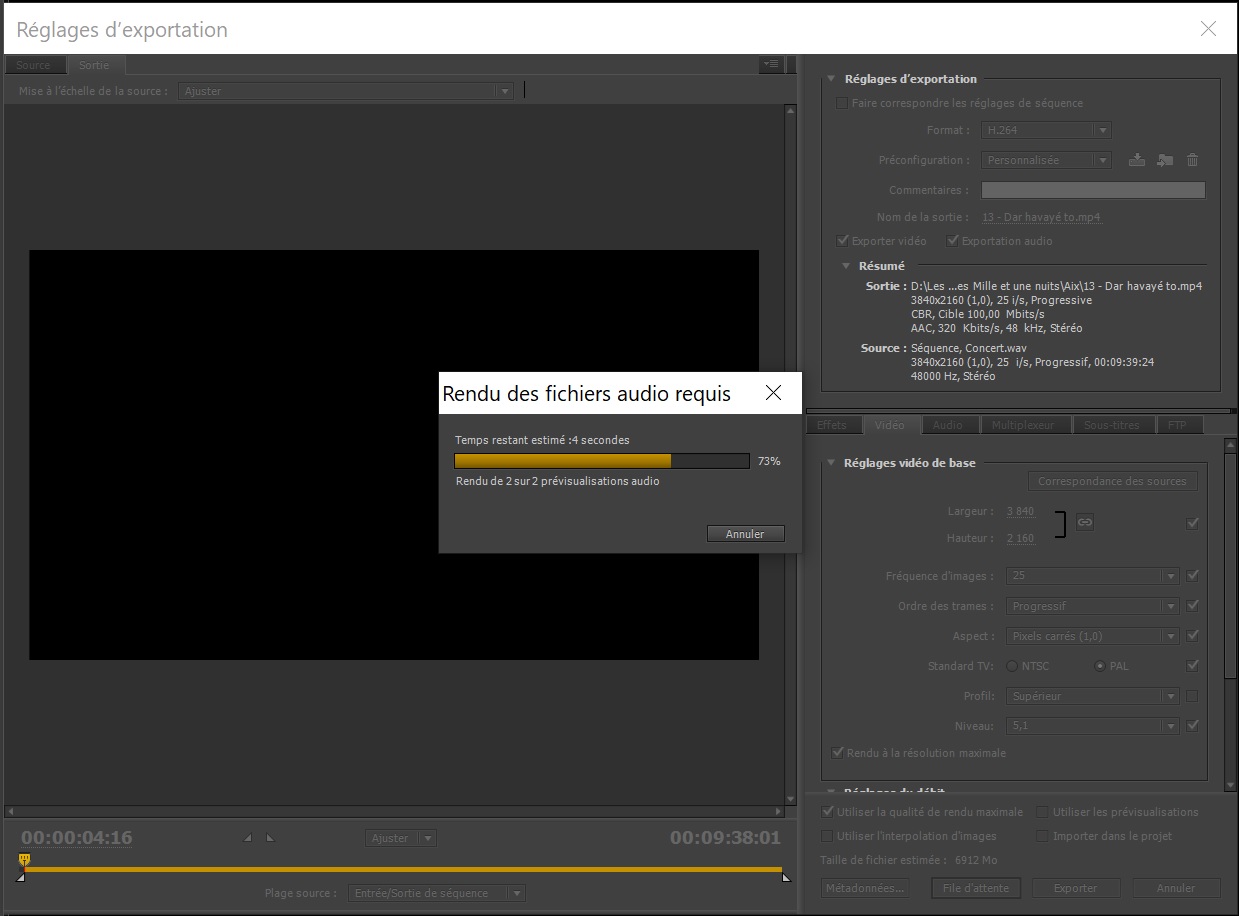This screenshot has height=916, width=1239.
Task: Open the Ordre des trames dropdown
Action: point(1093,606)
